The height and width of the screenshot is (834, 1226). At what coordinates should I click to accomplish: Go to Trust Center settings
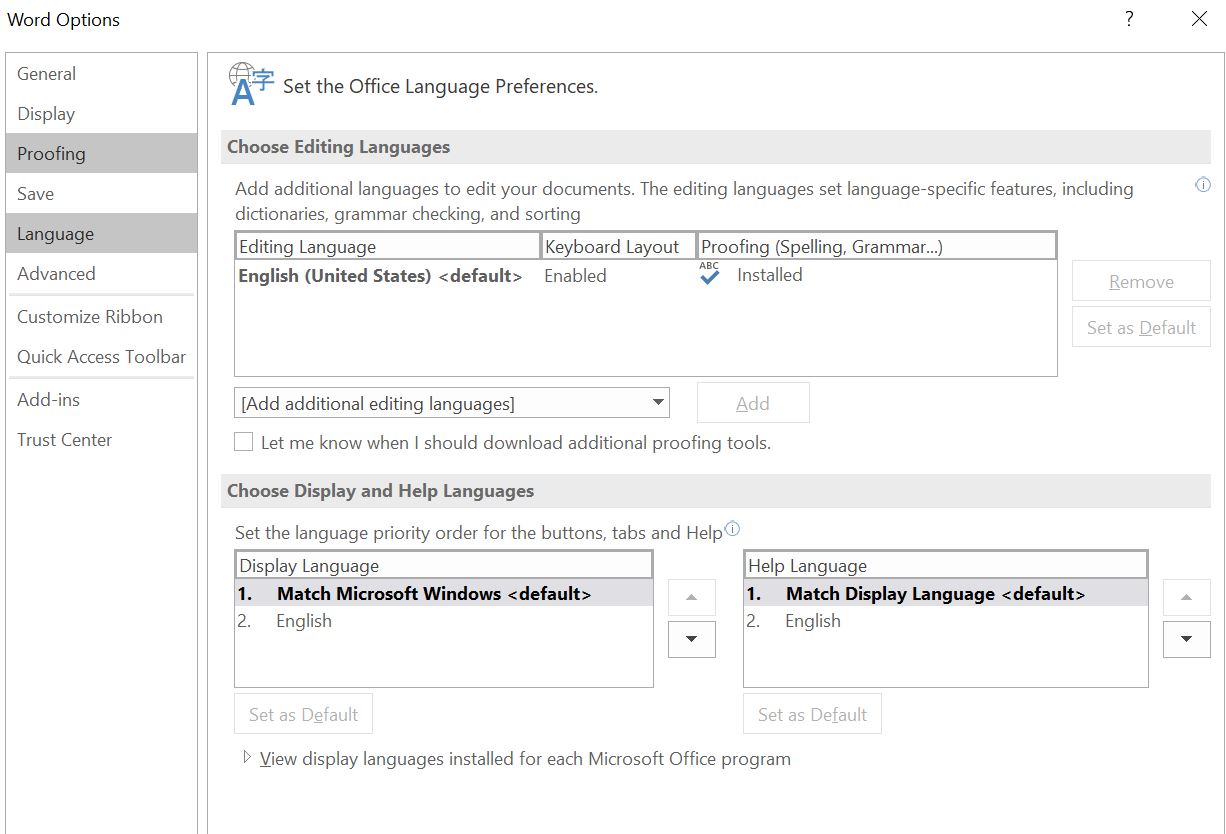(64, 439)
